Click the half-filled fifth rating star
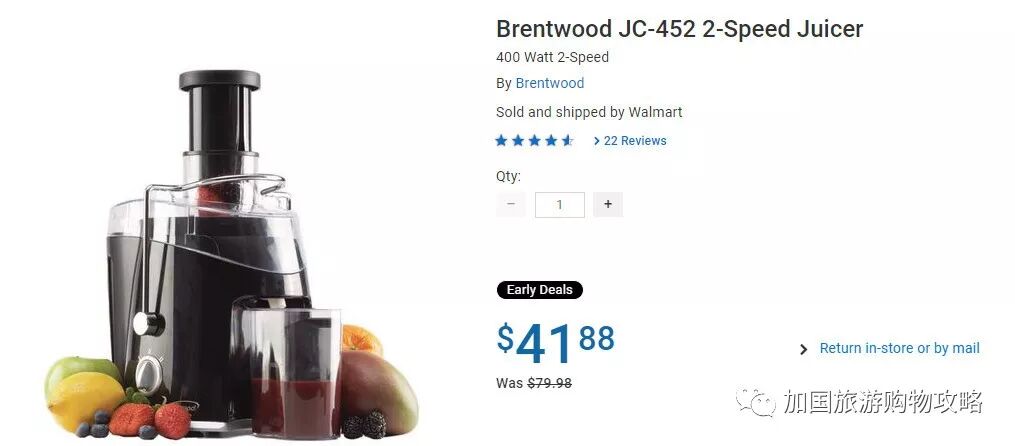This screenshot has width=1015, height=446. (x=568, y=140)
